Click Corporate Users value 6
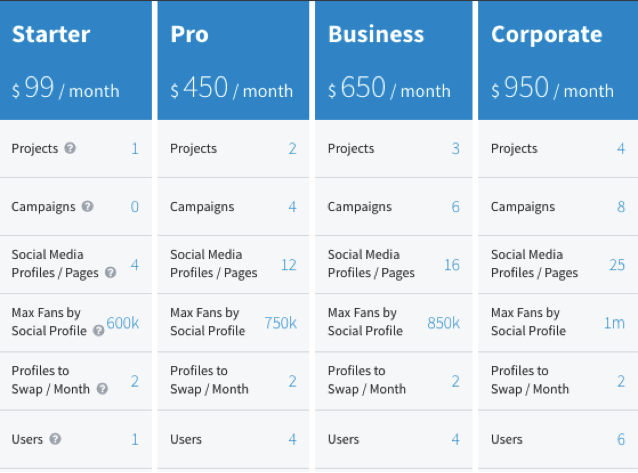638x473 pixels. (620, 439)
